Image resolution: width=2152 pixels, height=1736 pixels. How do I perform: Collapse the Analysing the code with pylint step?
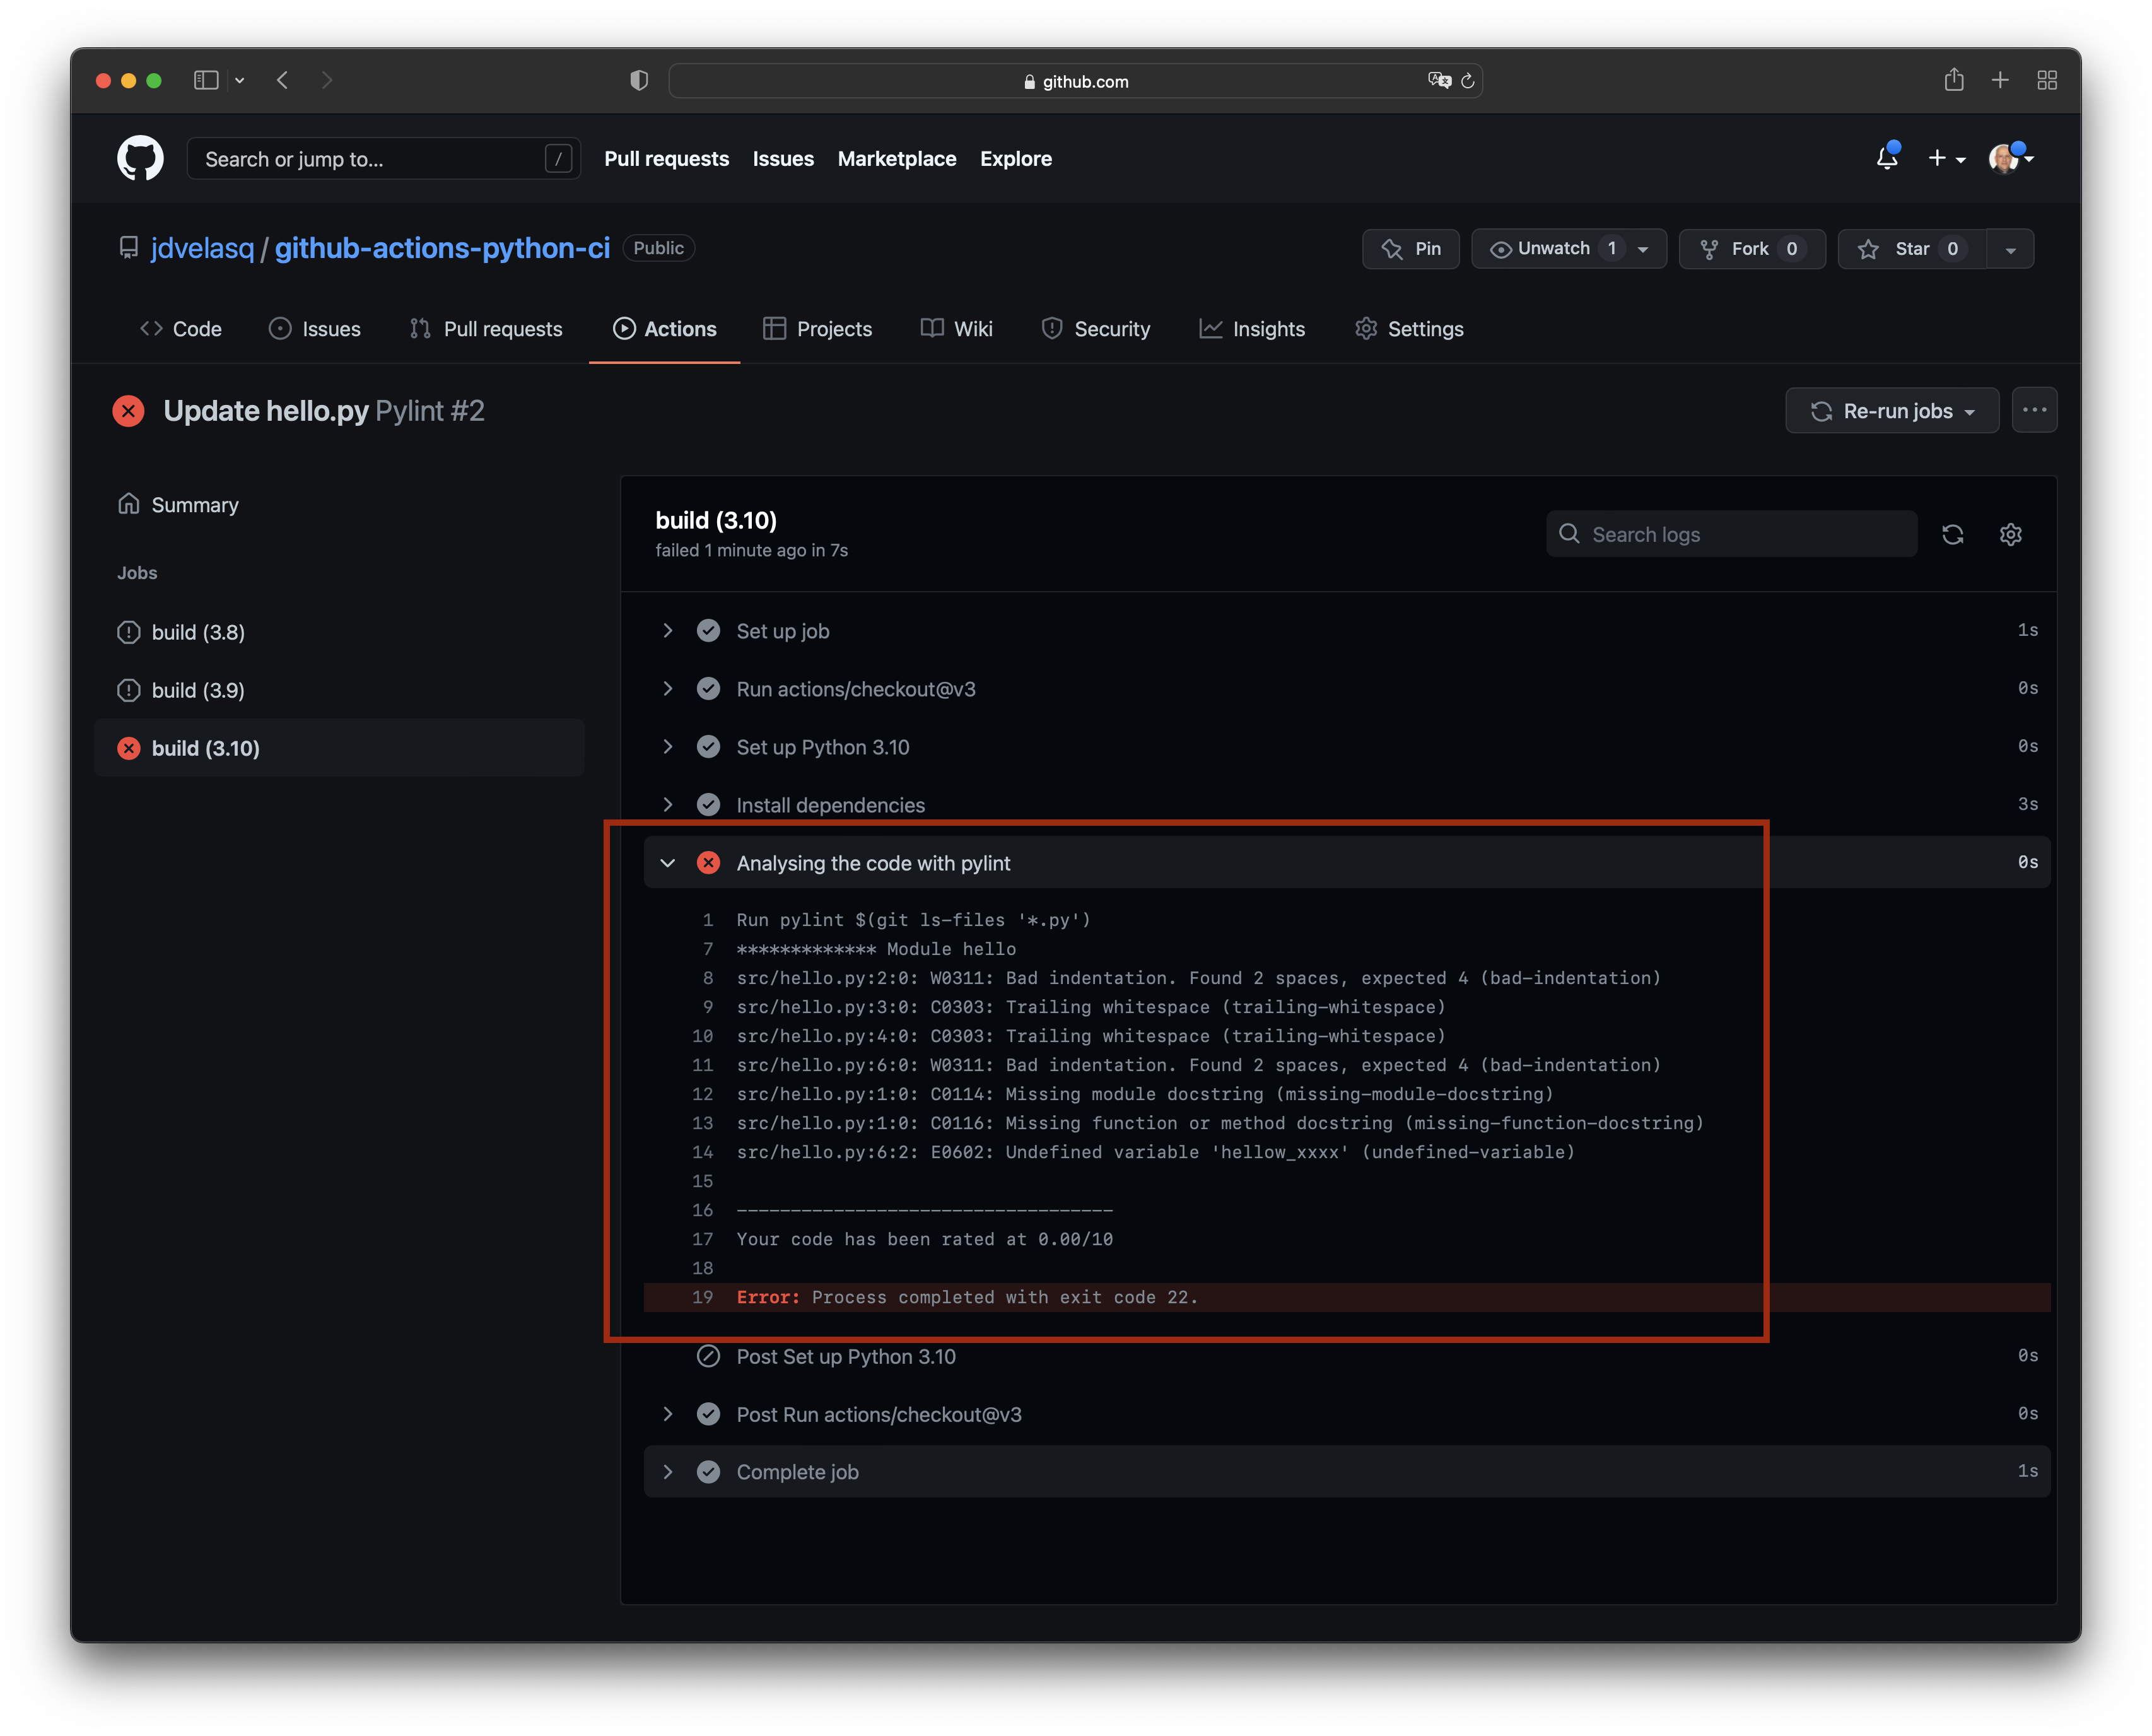coord(668,863)
